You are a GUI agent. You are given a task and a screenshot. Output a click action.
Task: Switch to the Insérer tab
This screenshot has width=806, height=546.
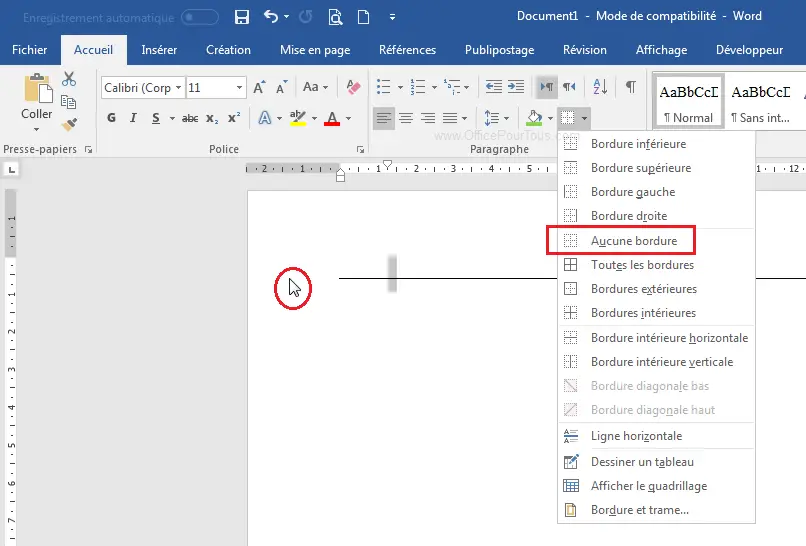click(159, 50)
